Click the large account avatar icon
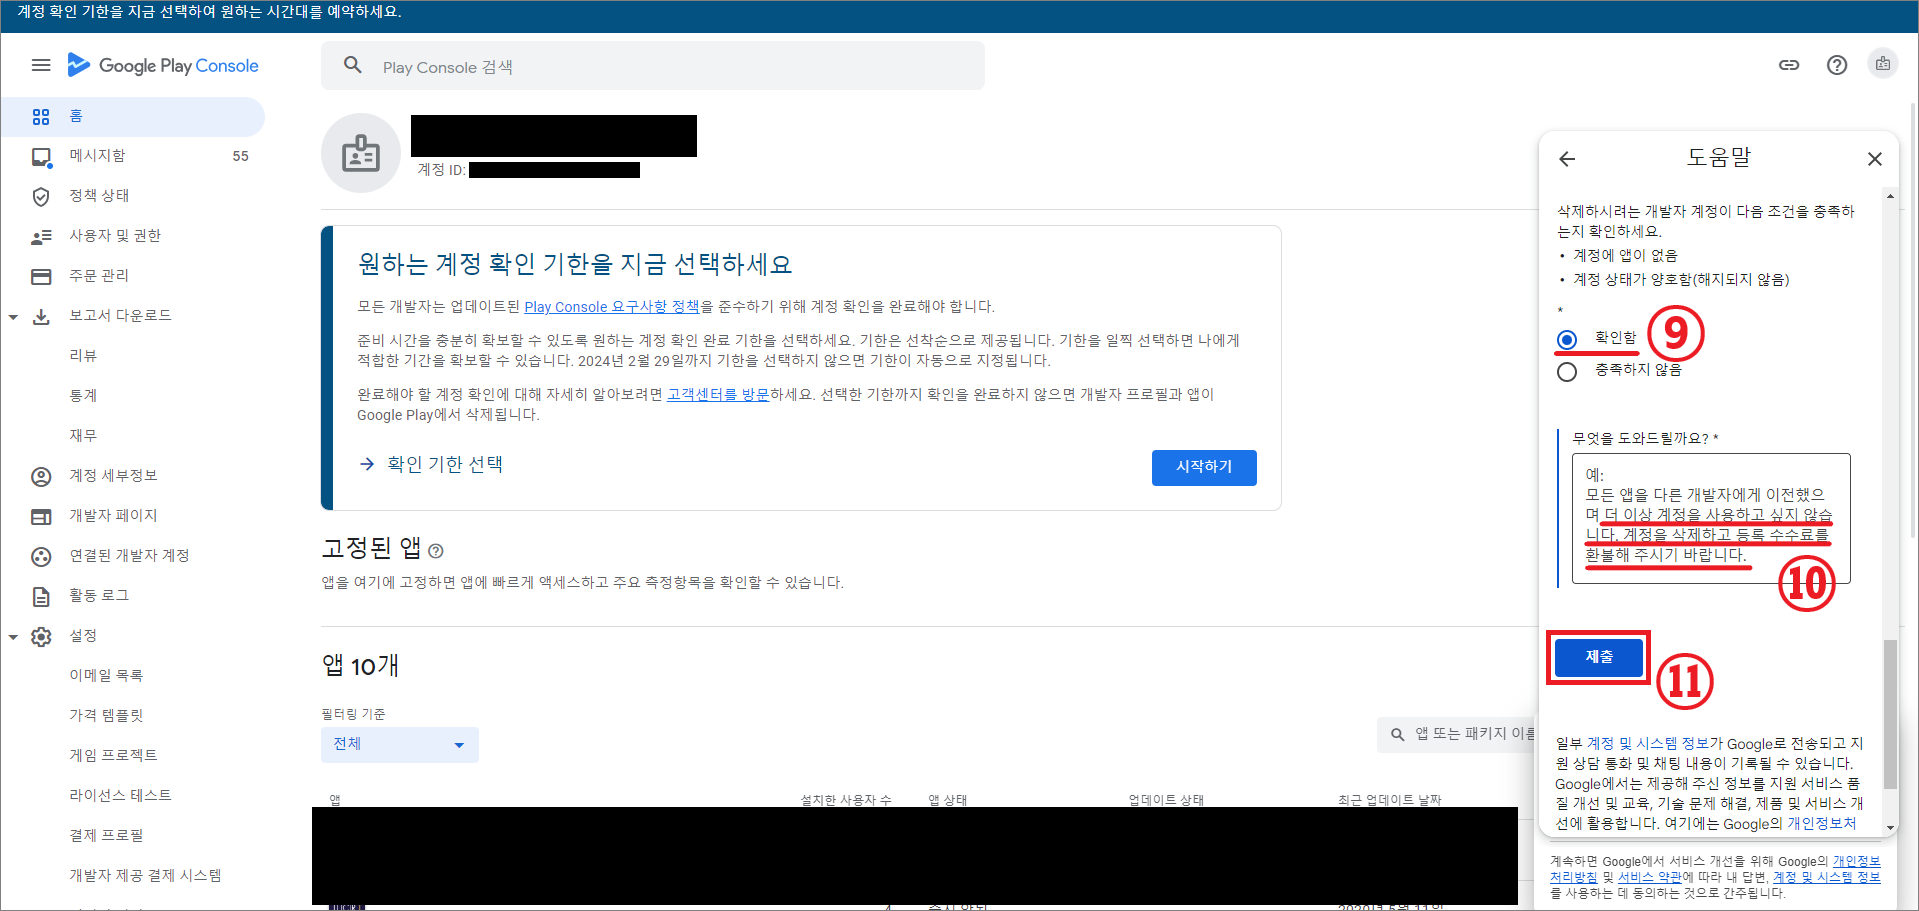Screen dimensions: 1919x911 pos(361,153)
